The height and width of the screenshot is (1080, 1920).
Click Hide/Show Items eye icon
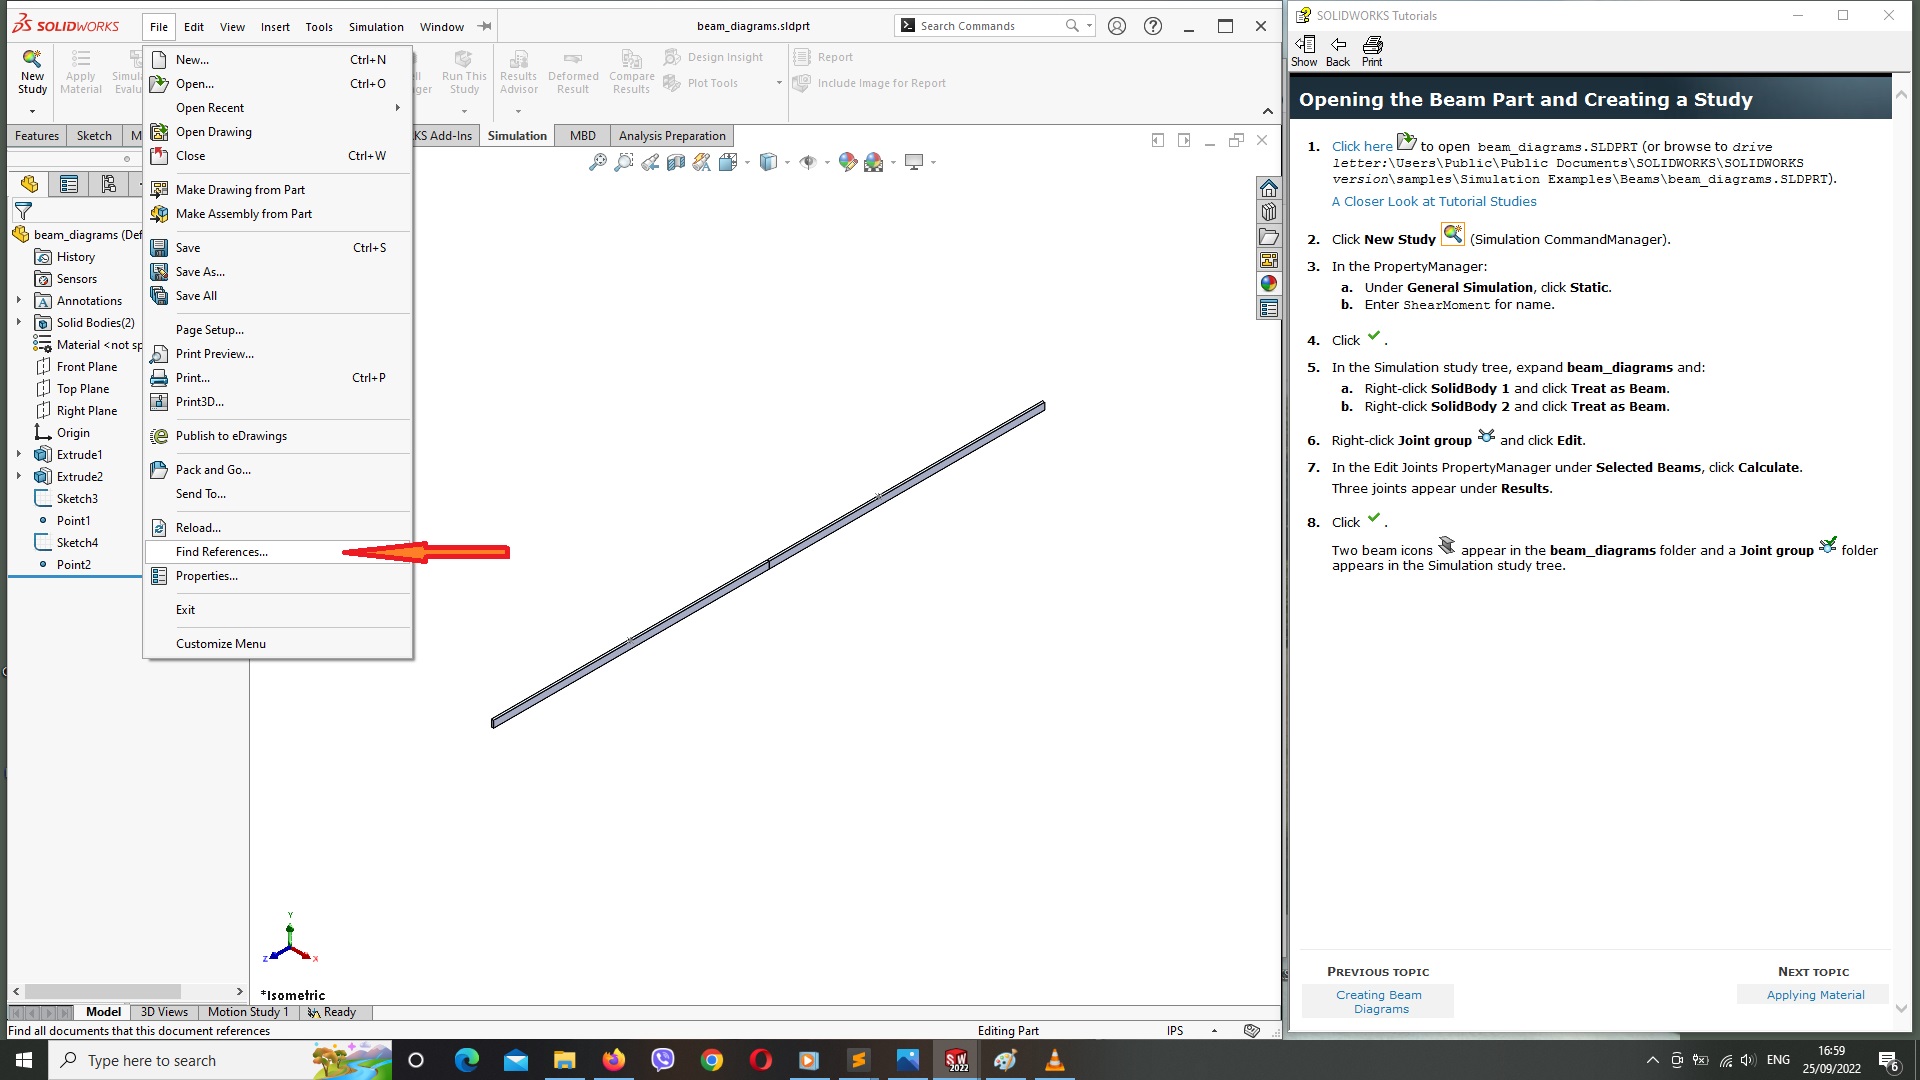coord(808,162)
